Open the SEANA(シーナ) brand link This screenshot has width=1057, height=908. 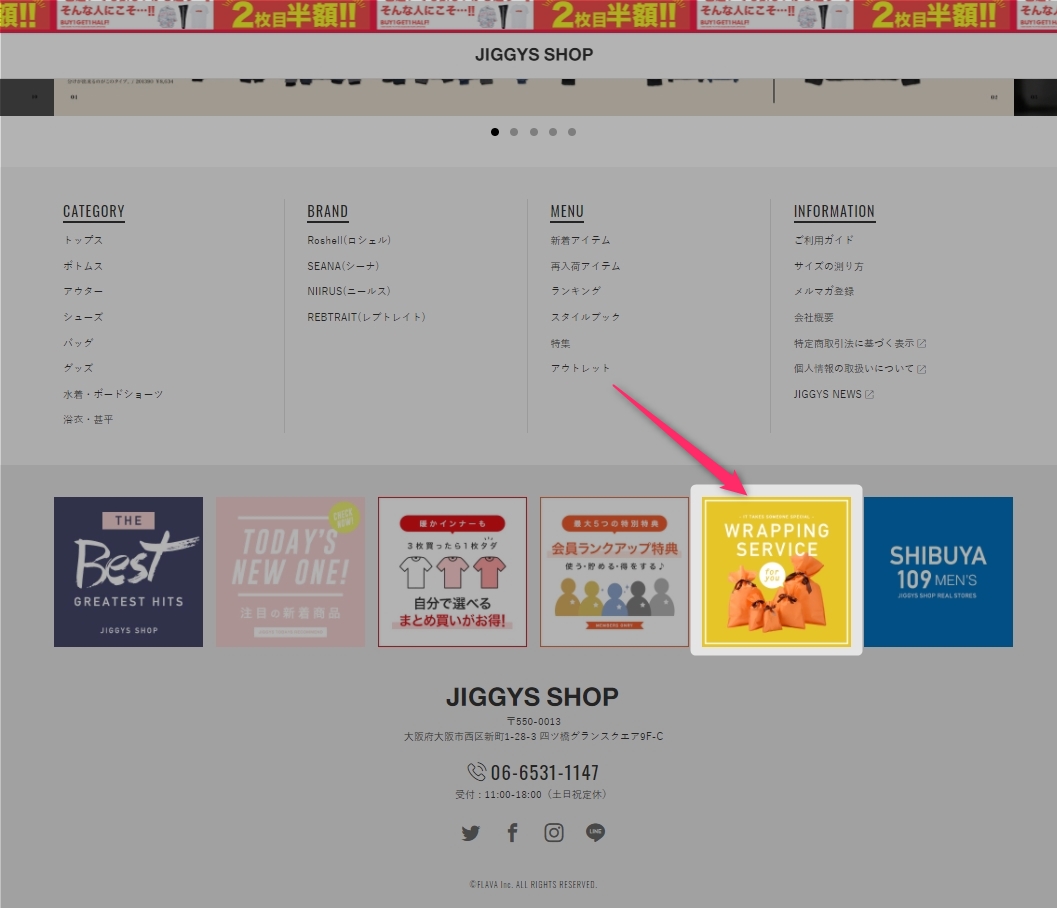[x=343, y=266]
